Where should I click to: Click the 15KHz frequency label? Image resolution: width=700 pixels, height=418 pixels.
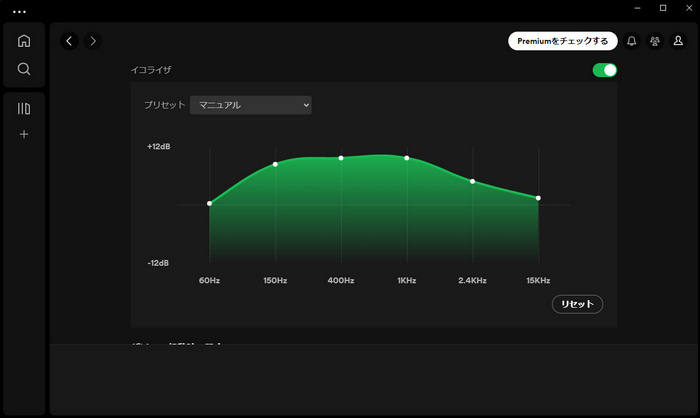click(x=538, y=280)
